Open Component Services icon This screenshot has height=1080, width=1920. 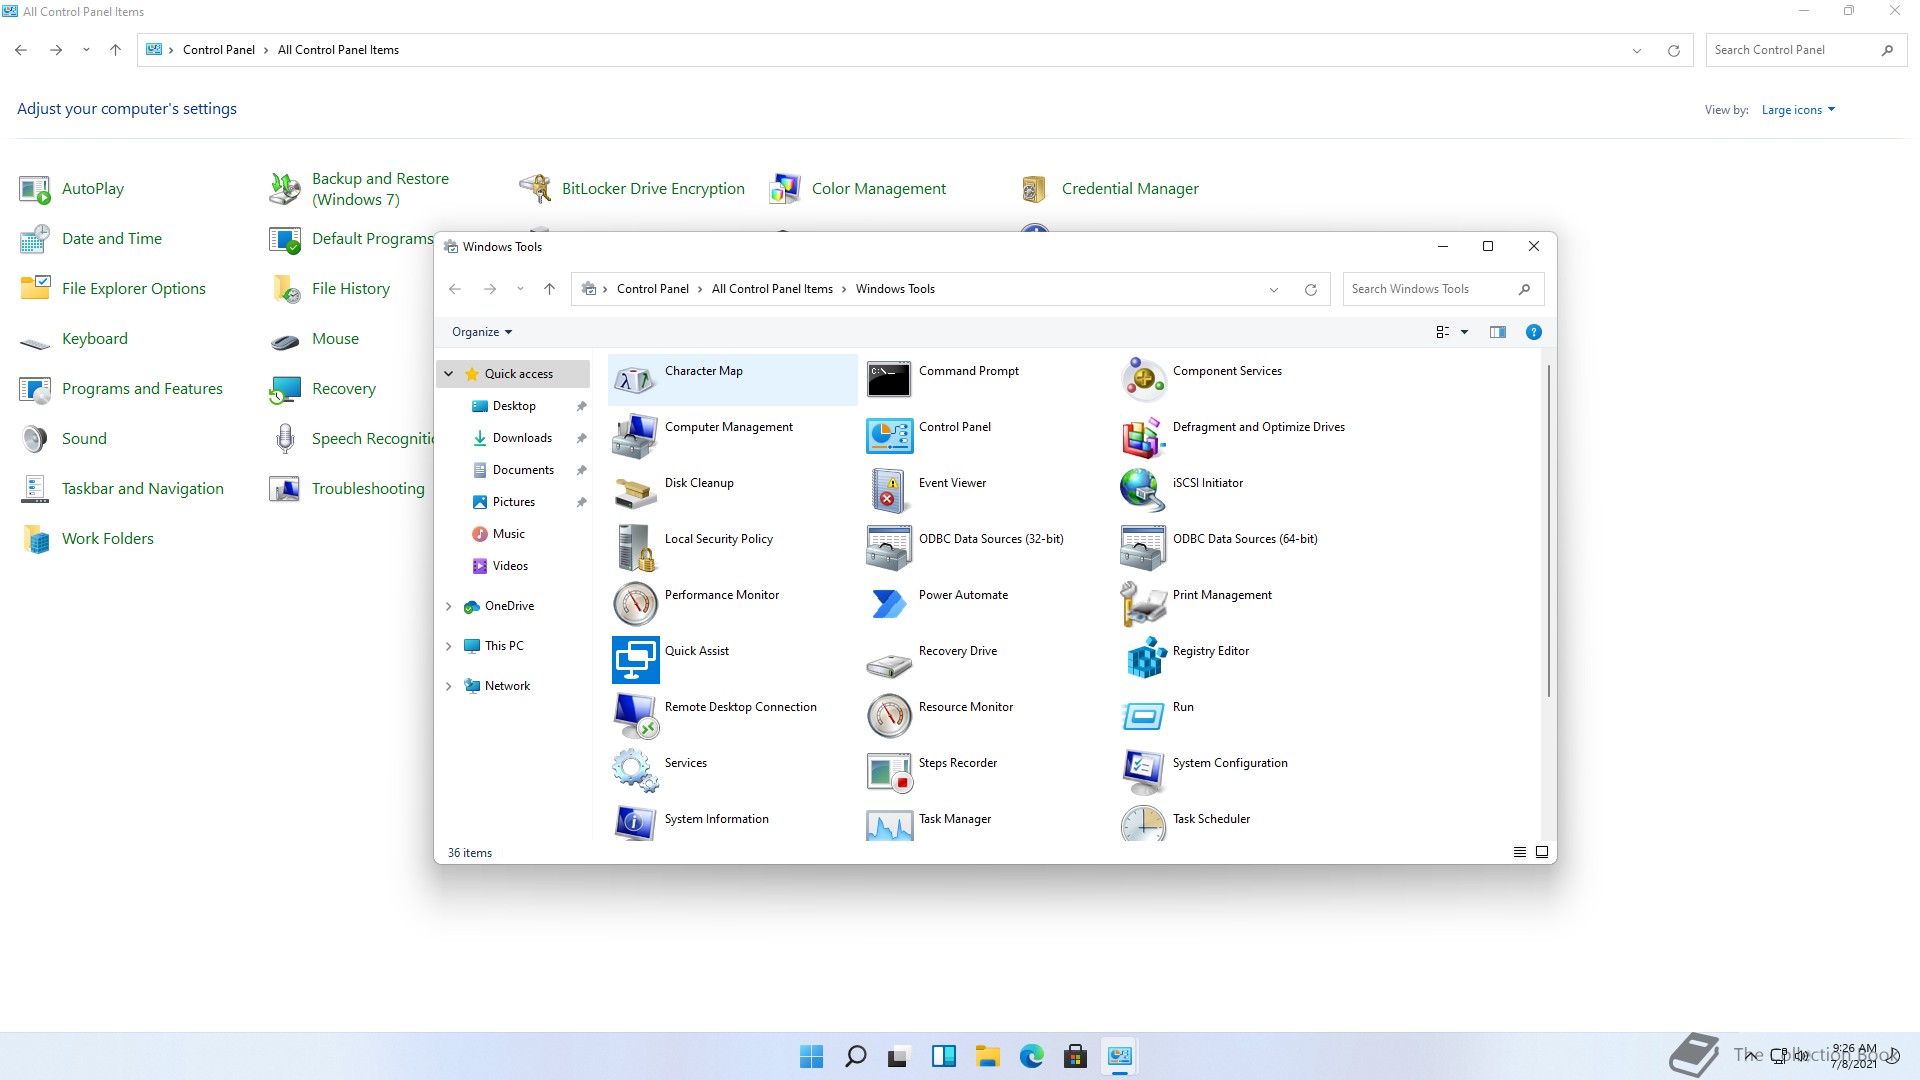click(x=1143, y=380)
